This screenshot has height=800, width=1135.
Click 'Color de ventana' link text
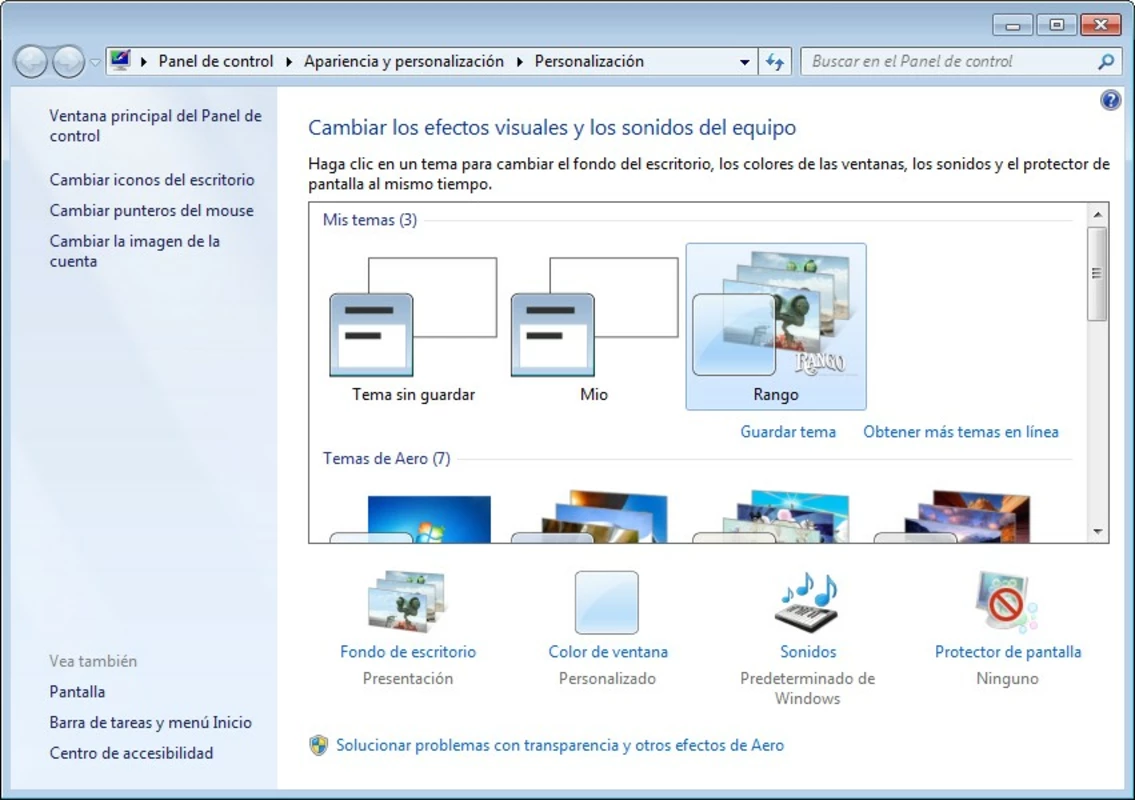[x=607, y=652]
